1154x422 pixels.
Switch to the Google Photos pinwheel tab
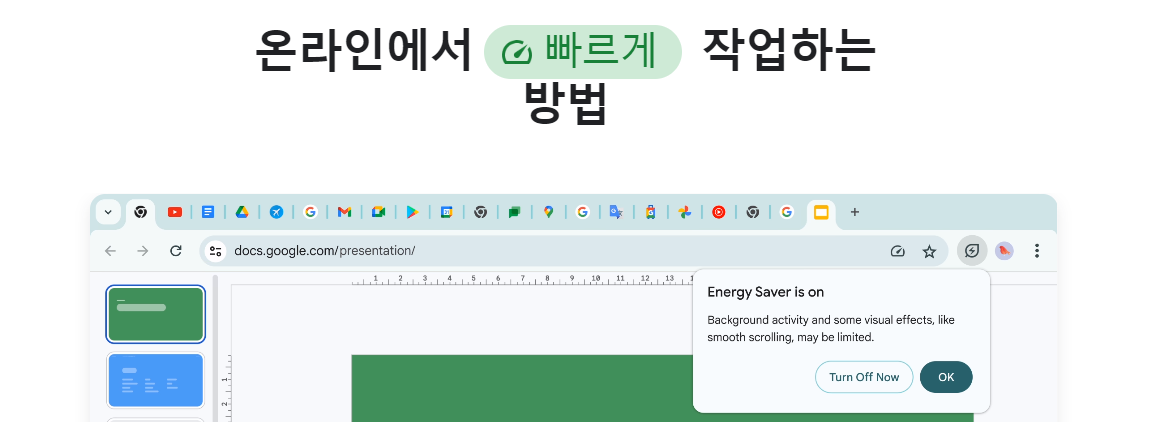684,212
